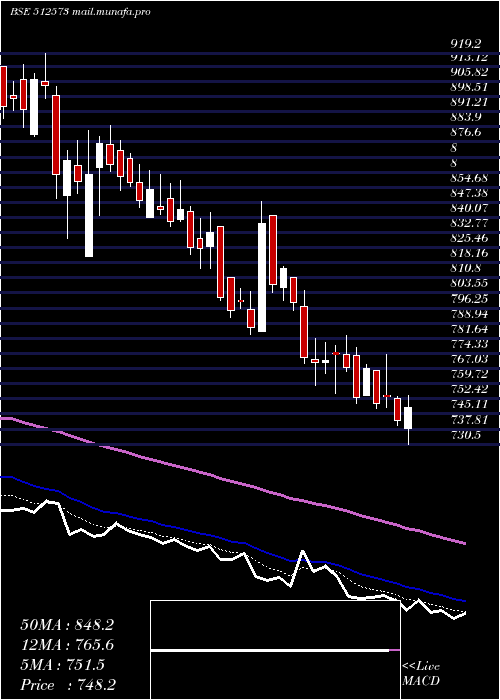This screenshot has width=500, height=700.
Task: Click the 767.03 price label
Action: (x=469, y=359)
